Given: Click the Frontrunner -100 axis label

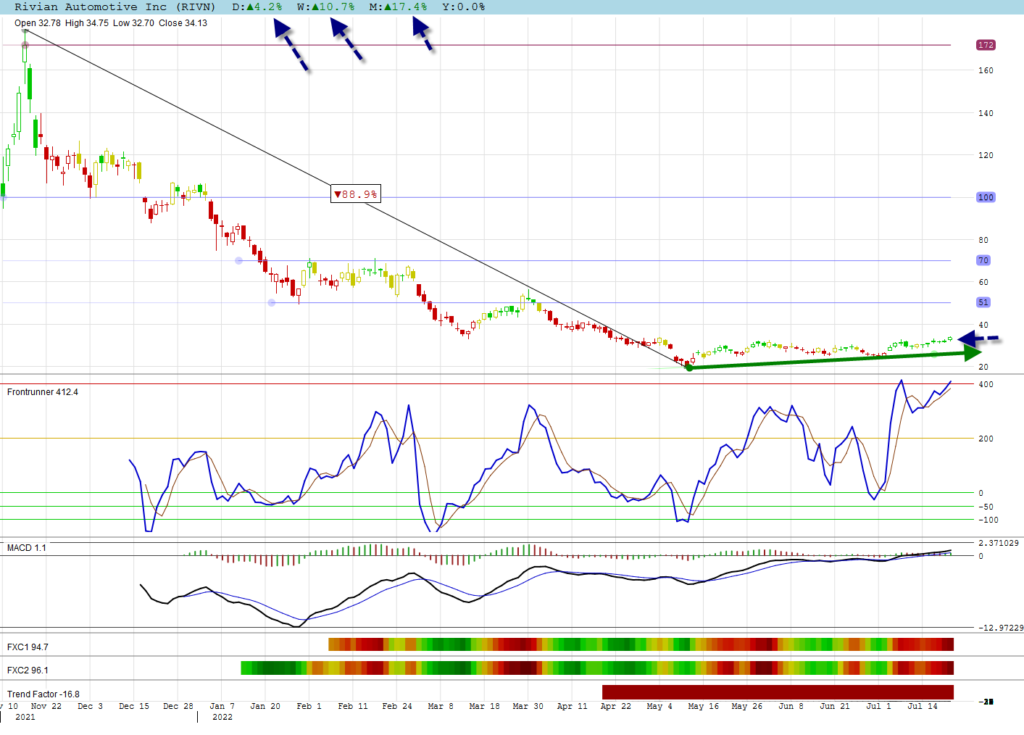Looking at the screenshot, I should tap(988, 520).
